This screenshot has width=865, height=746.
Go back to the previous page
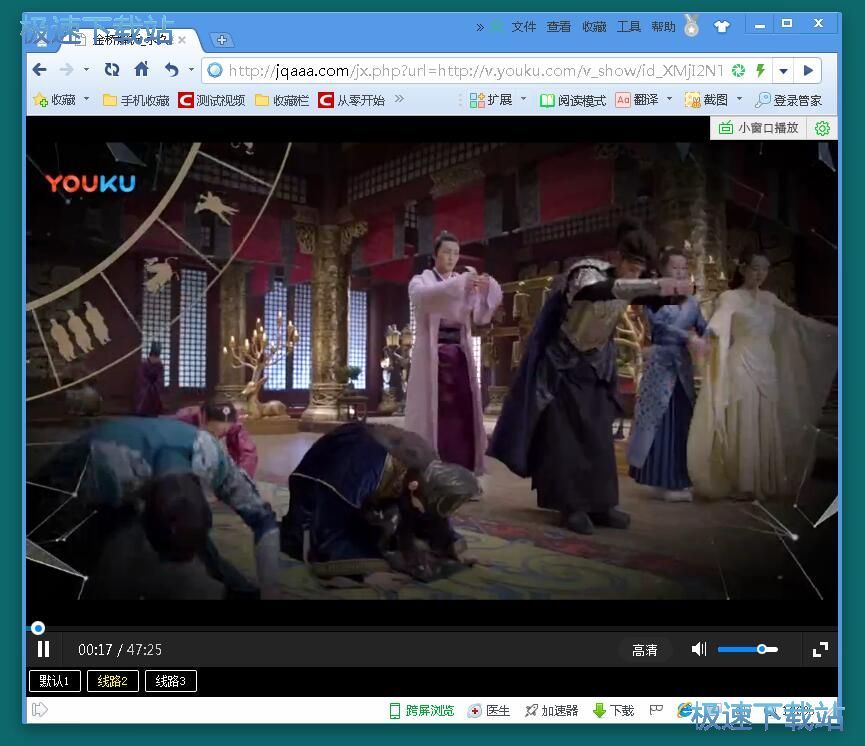(40, 70)
